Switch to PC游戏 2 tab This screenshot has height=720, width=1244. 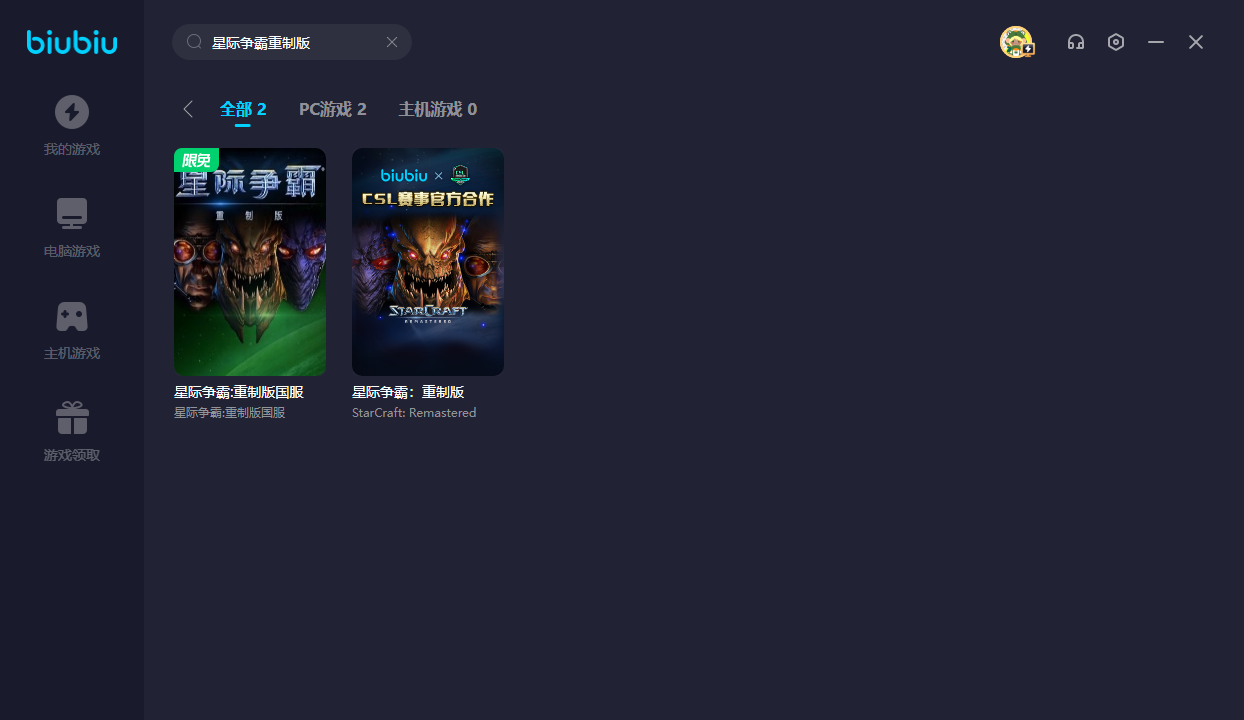[x=333, y=109]
